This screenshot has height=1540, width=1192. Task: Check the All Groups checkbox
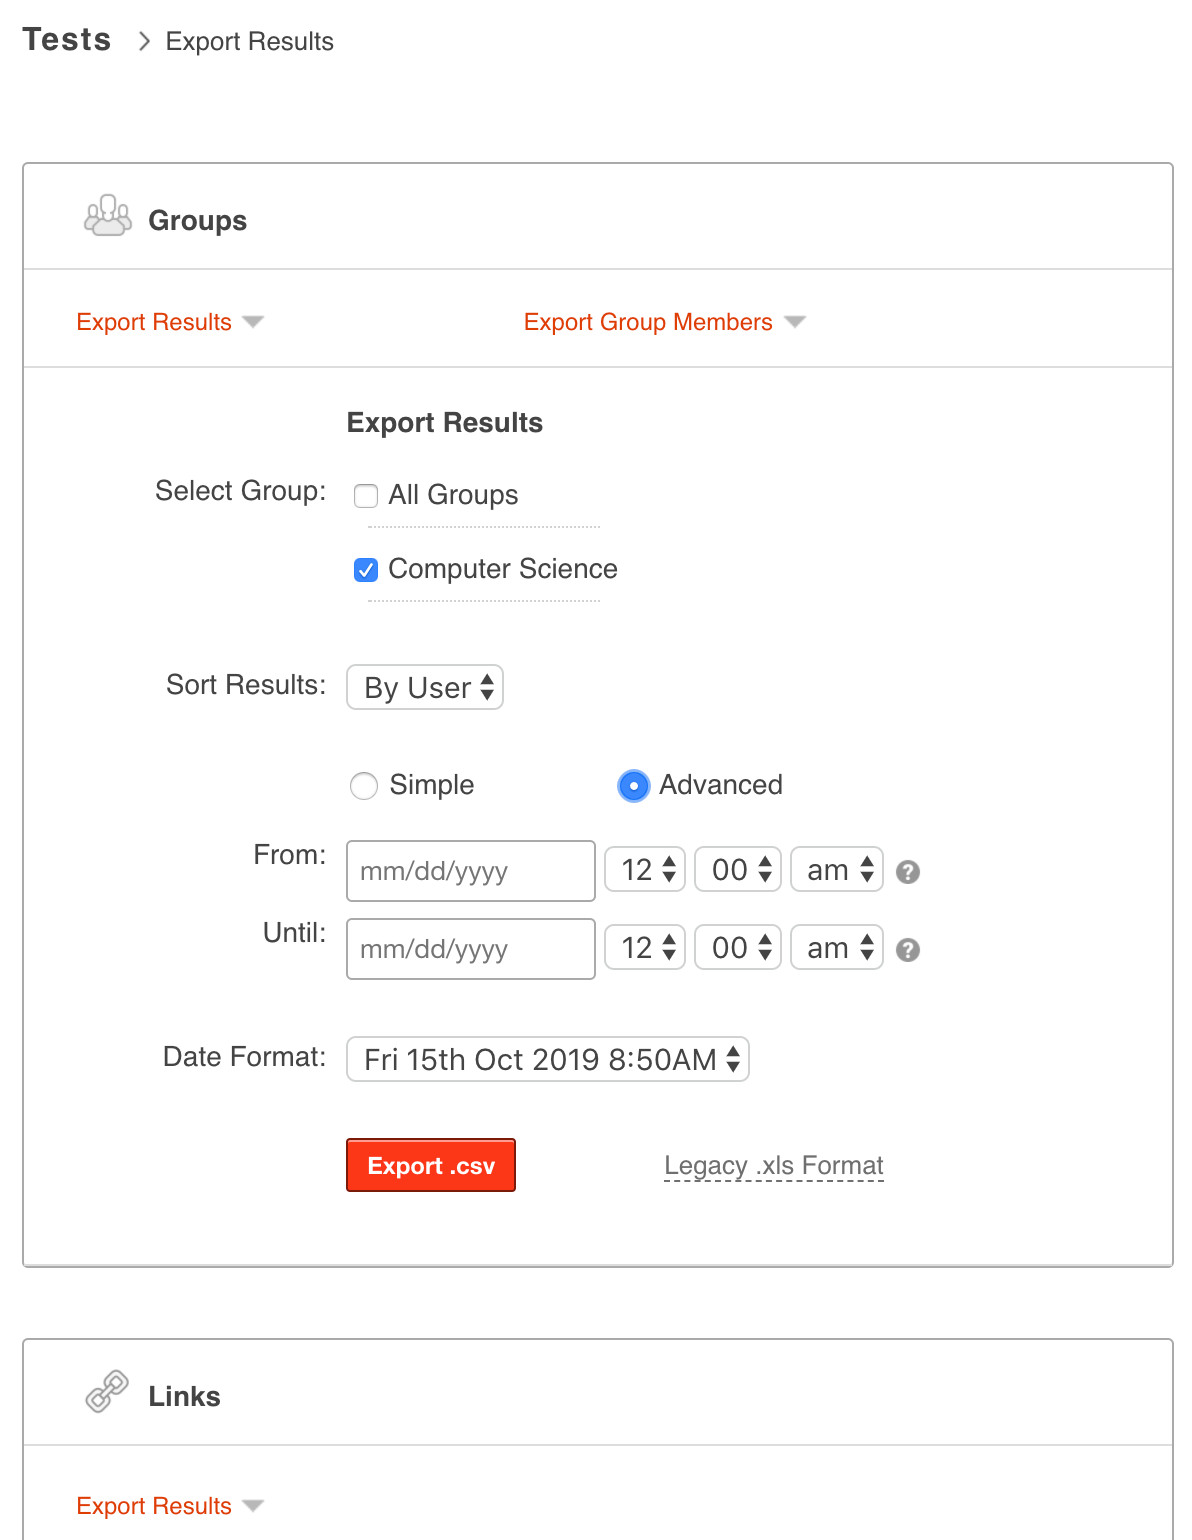366,496
